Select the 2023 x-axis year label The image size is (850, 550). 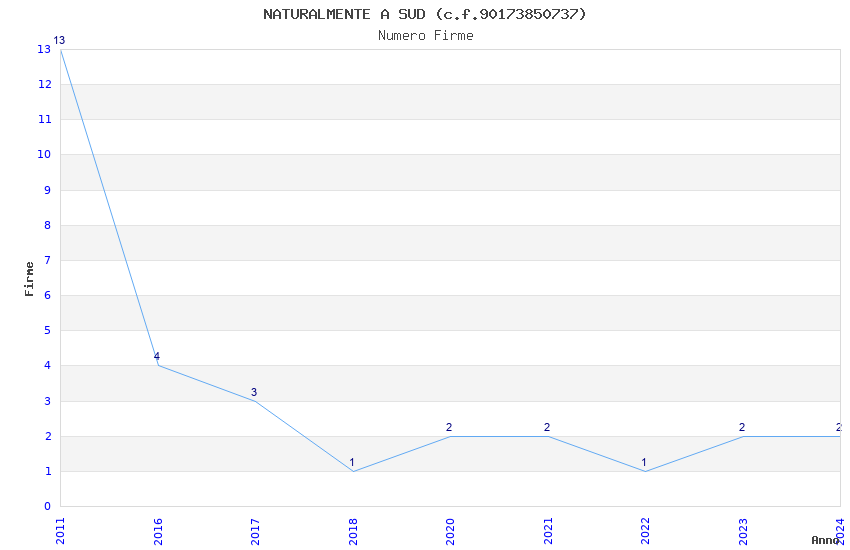(x=743, y=531)
